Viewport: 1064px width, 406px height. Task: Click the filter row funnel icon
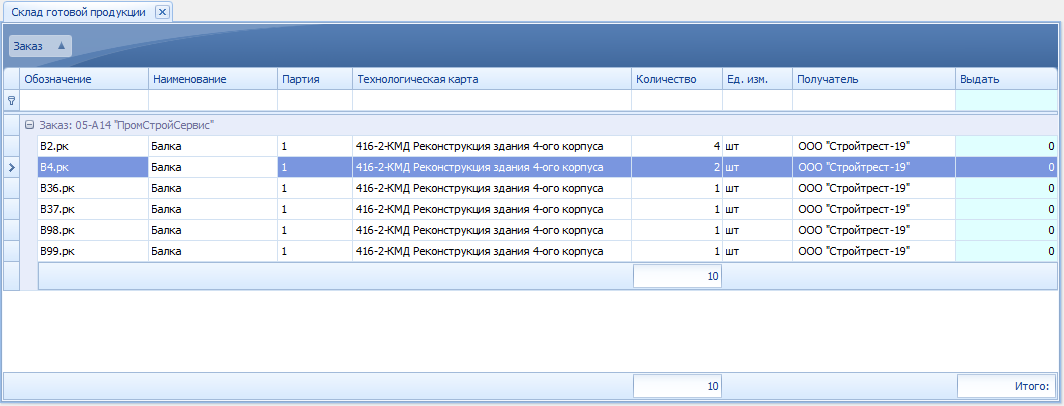click(x=12, y=100)
